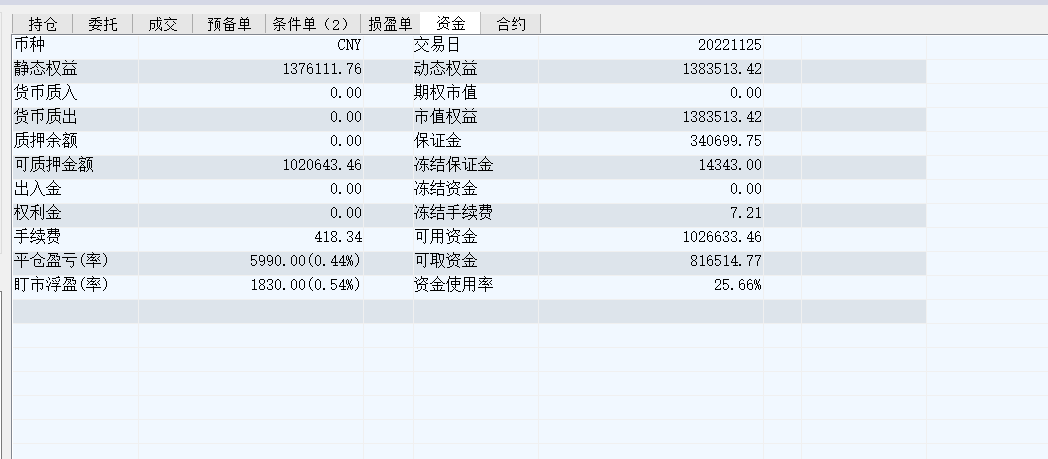
Task: Select the margin value 340699.75
Action: 727,141
